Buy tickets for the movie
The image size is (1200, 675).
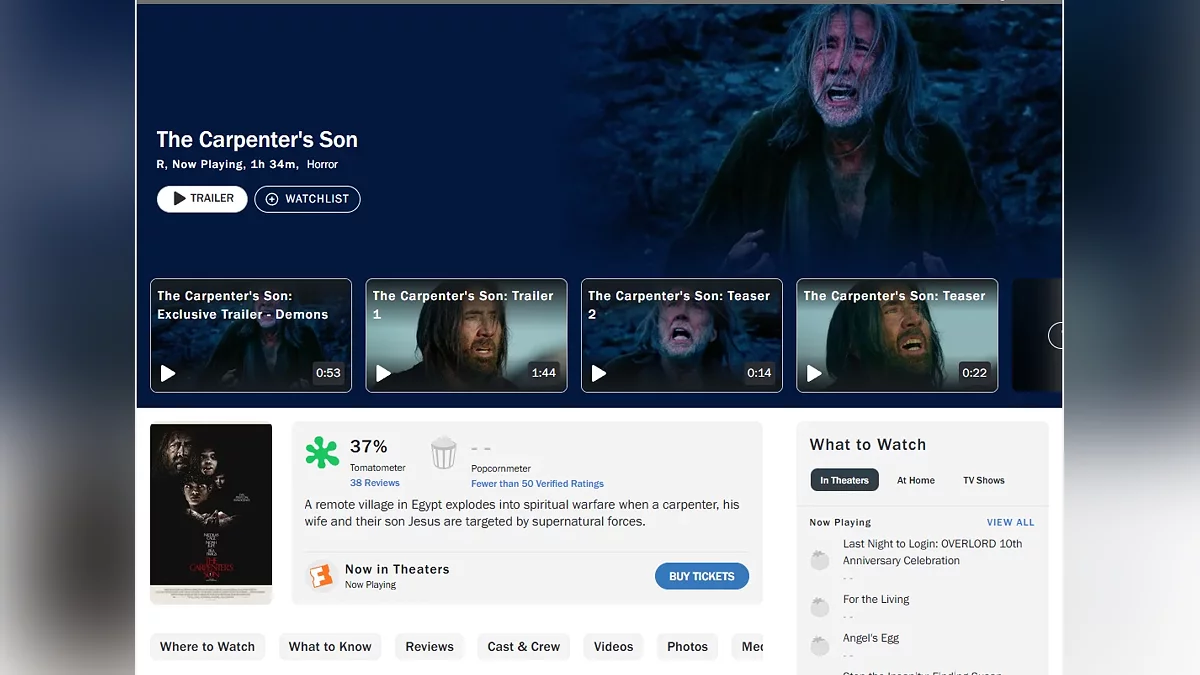702,576
